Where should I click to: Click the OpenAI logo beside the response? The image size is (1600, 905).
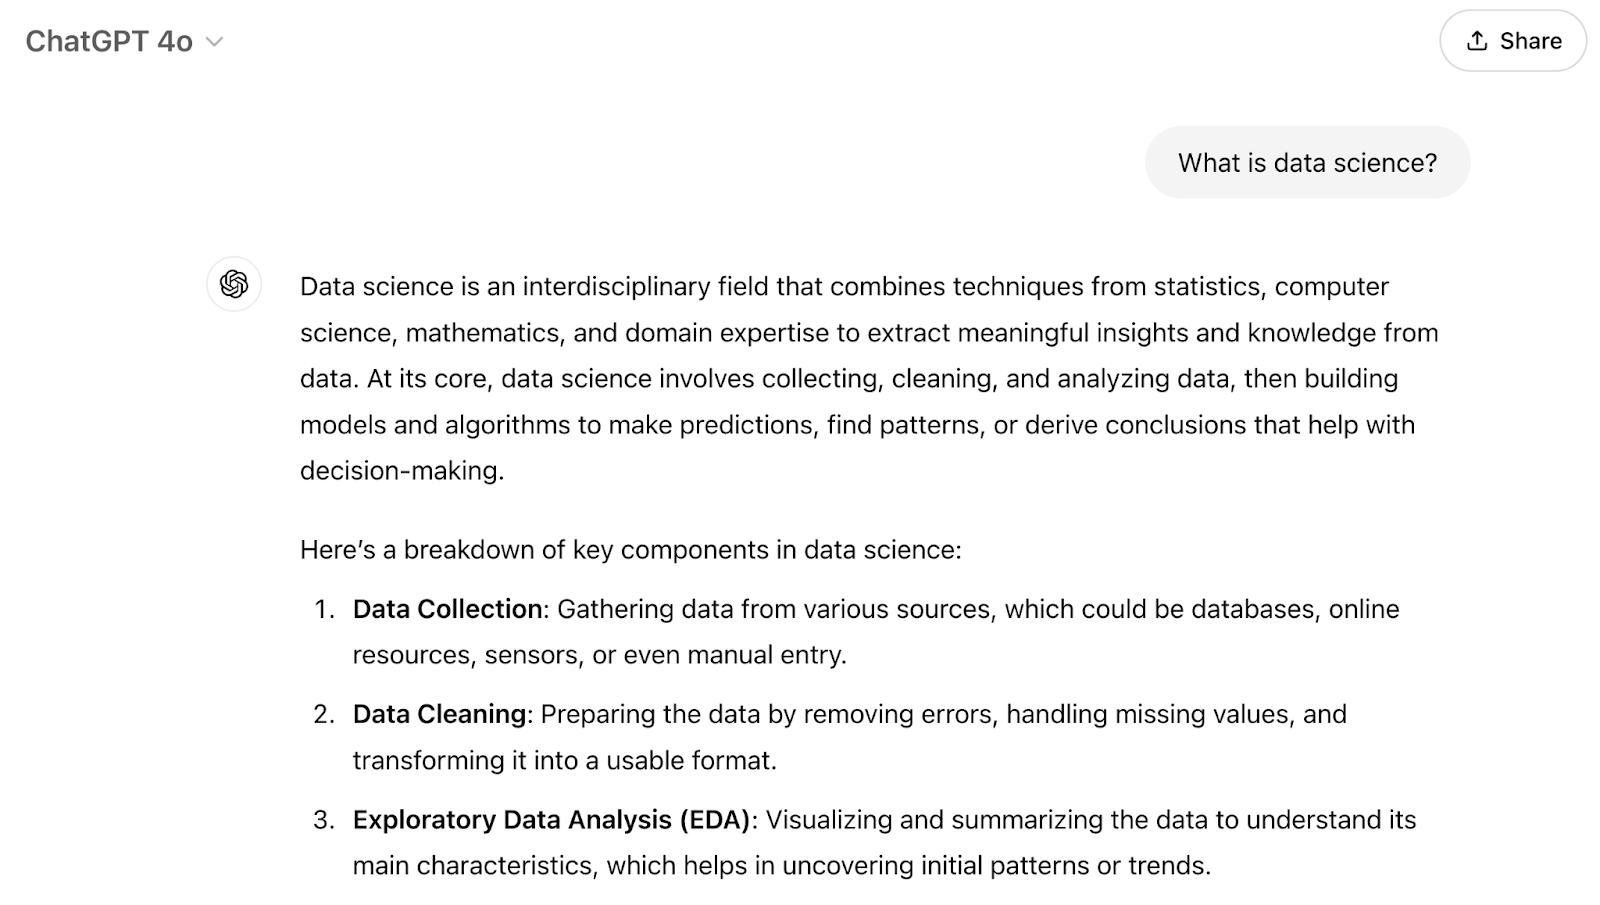(x=233, y=285)
